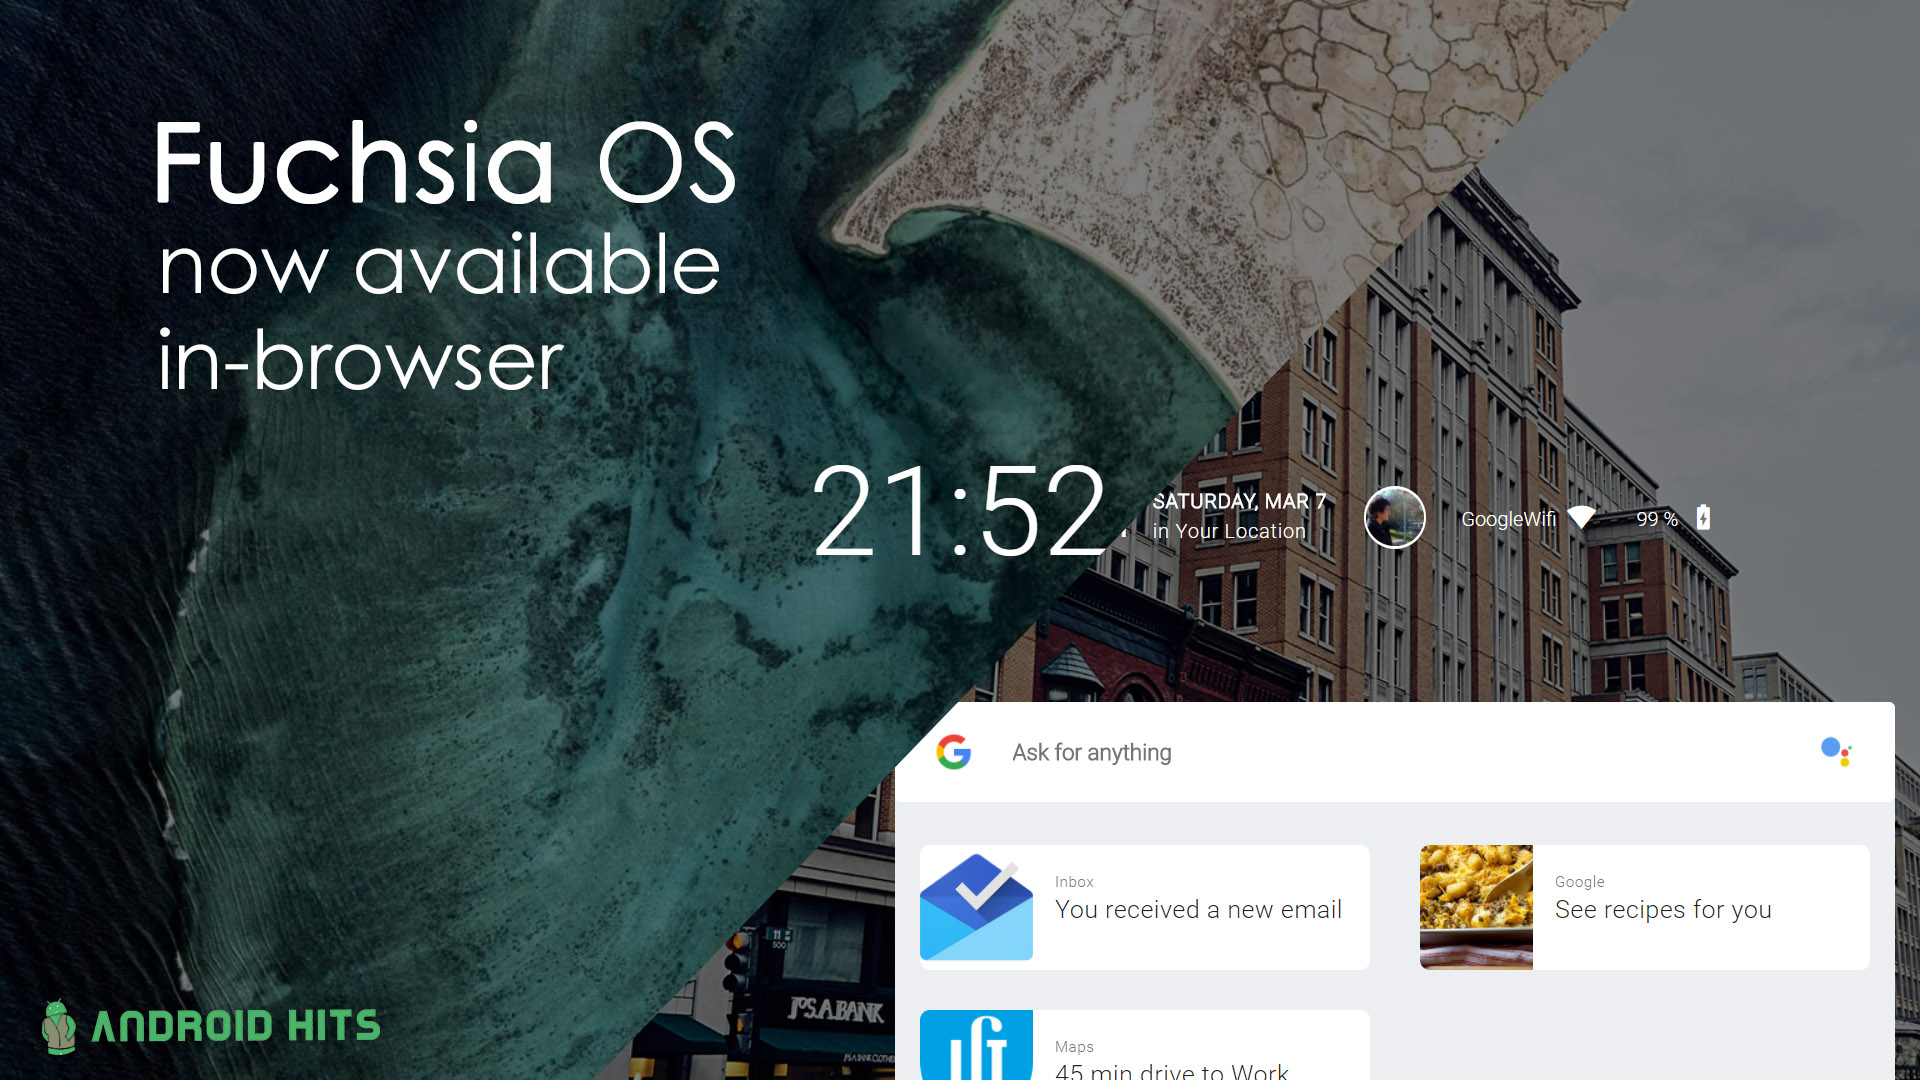
Task: Click the 'ANDROID HITS' brand text
Action: 236,1026
